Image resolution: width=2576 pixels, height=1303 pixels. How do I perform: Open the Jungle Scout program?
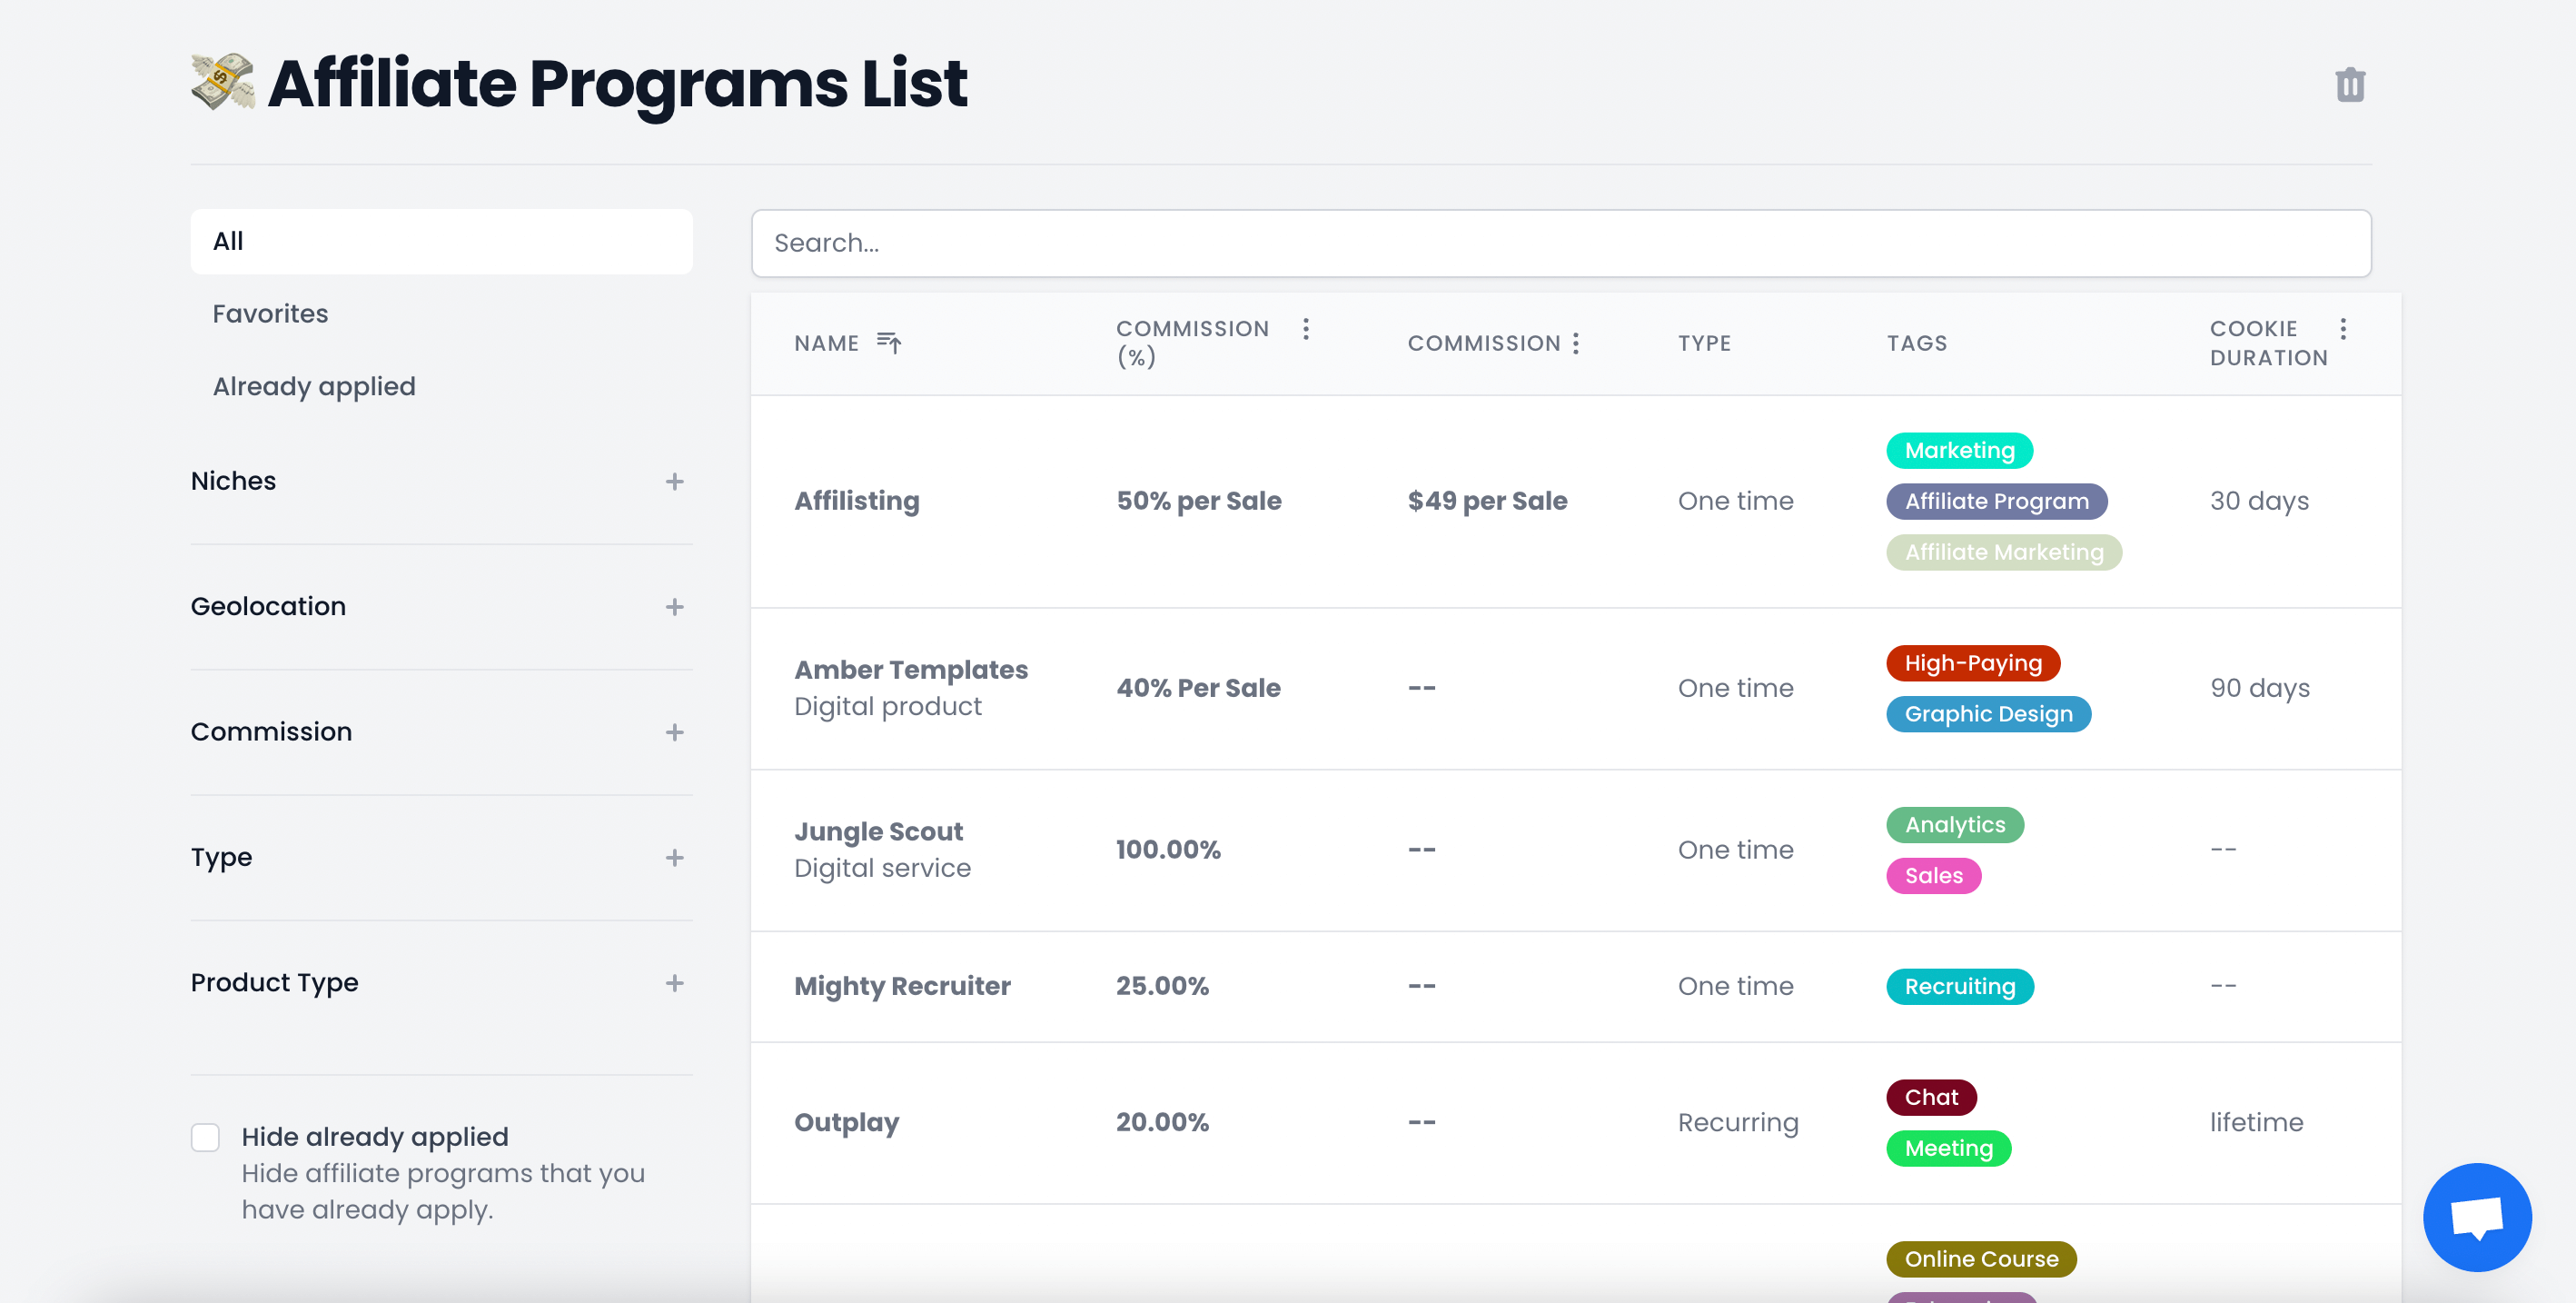(878, 832)
